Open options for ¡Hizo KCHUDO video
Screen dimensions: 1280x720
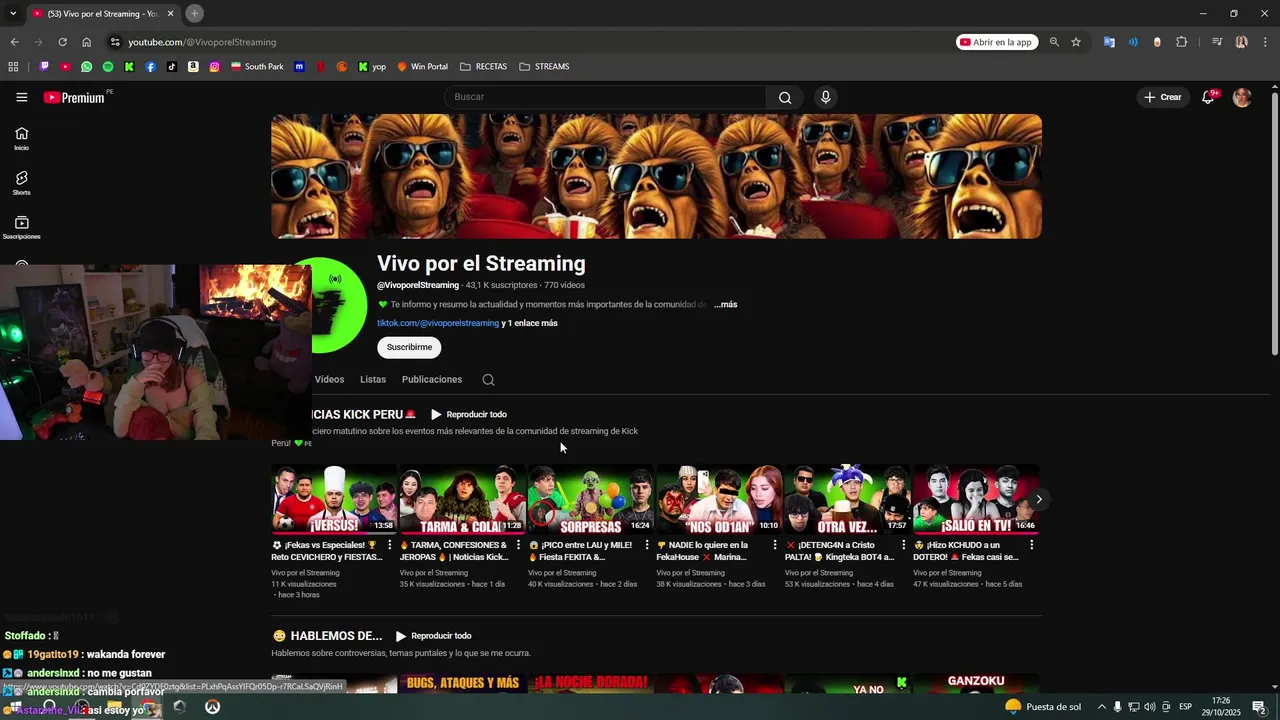(x=1032, y=546)
